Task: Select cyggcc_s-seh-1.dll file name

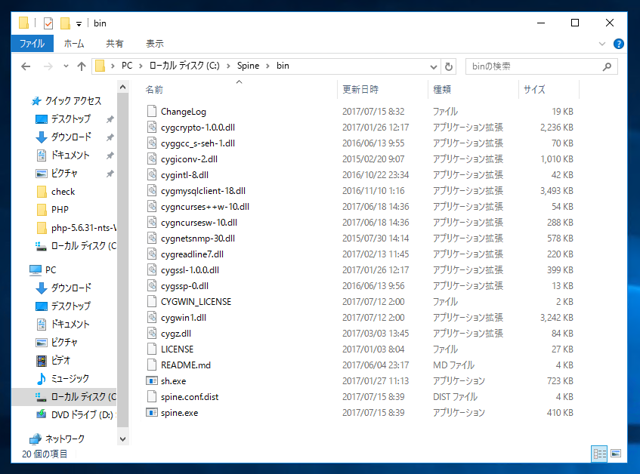Action: [198, 143]
